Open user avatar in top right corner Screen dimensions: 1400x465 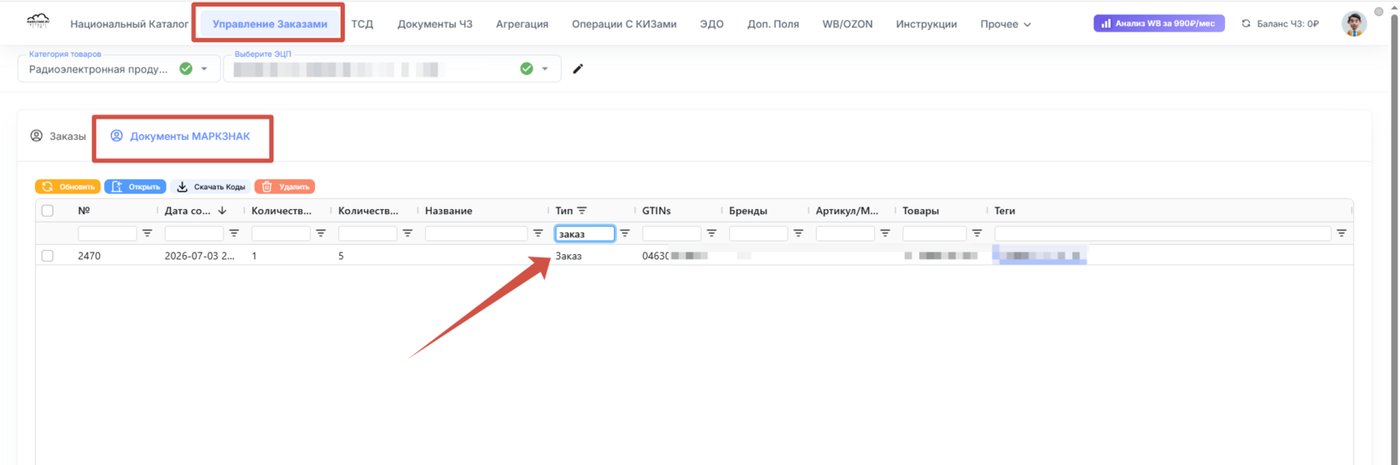(x=1354, y=24)
